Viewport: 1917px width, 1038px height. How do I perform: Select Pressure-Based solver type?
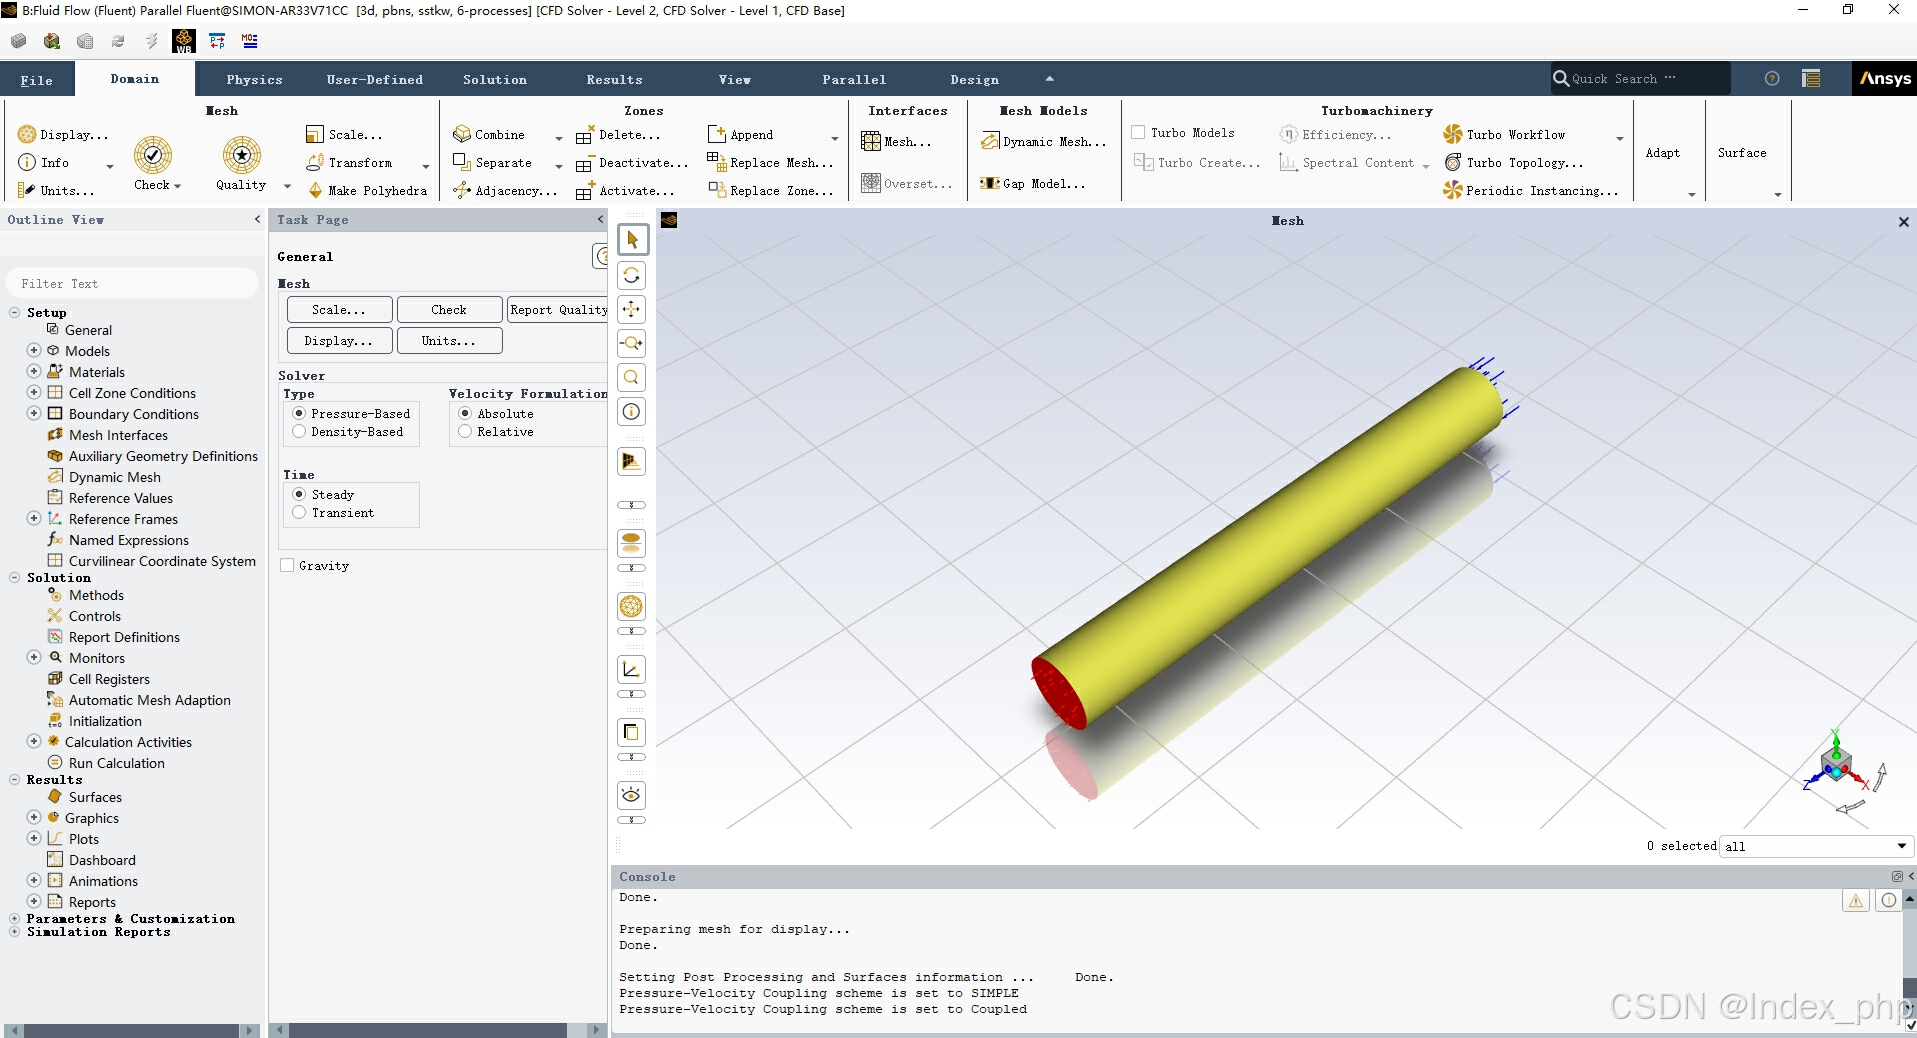(x=299, y=414)
